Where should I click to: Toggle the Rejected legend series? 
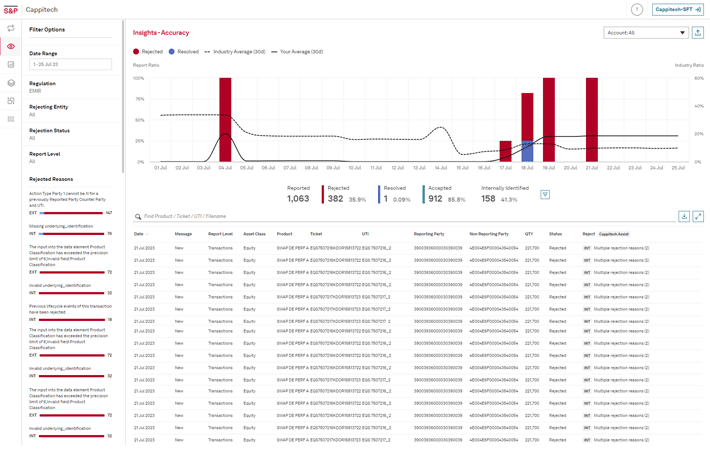pos(148,52)
